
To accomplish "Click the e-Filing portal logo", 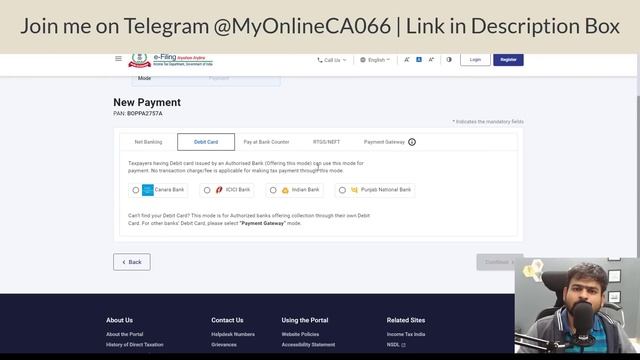I will tap(171, 60).
